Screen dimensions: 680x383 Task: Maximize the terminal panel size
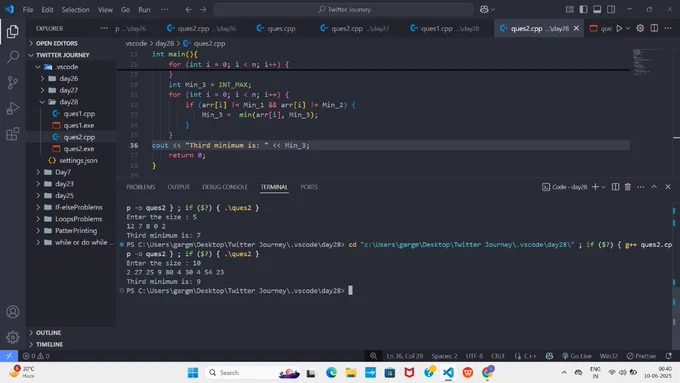click(654, 187)
